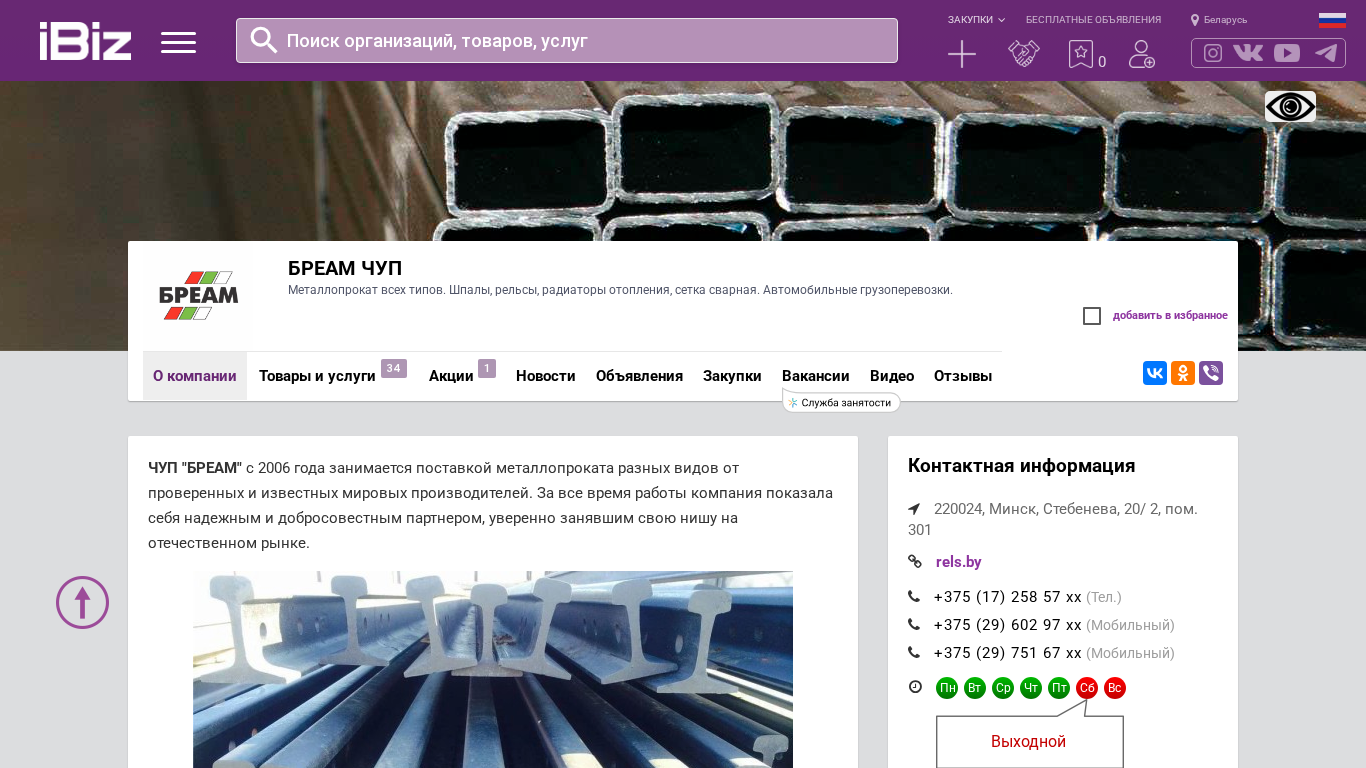
Task: Open the VK page in header
Action: click(x=1248, y=53)
